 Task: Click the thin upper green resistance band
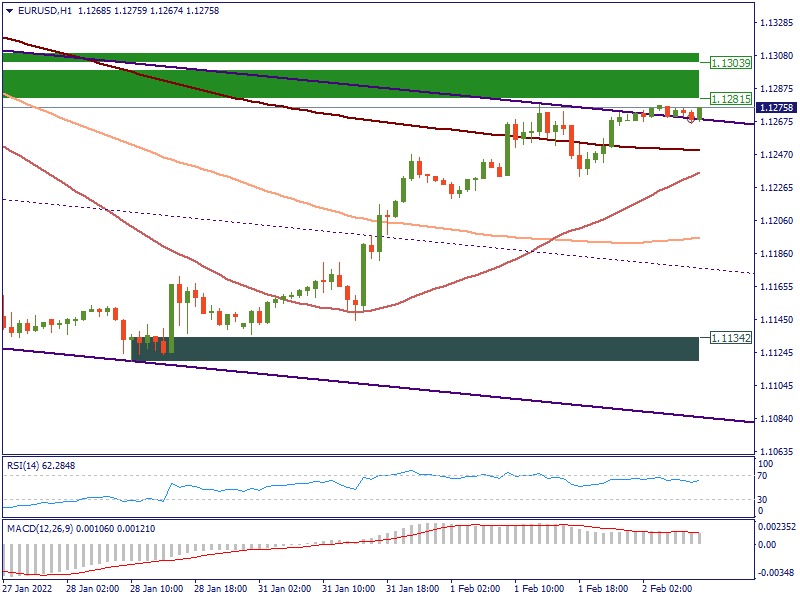[x=350, y=58]
